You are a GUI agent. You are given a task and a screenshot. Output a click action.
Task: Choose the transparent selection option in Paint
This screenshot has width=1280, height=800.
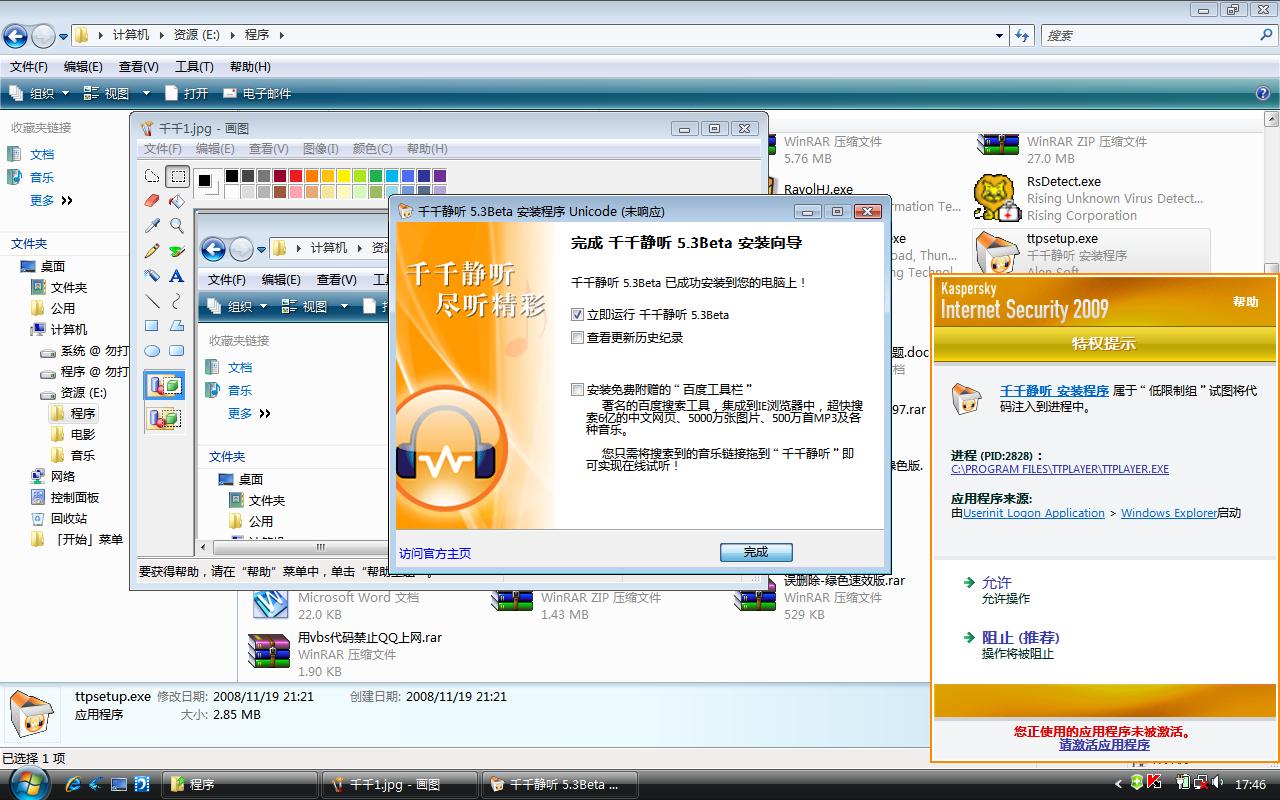tap(164, 418)
